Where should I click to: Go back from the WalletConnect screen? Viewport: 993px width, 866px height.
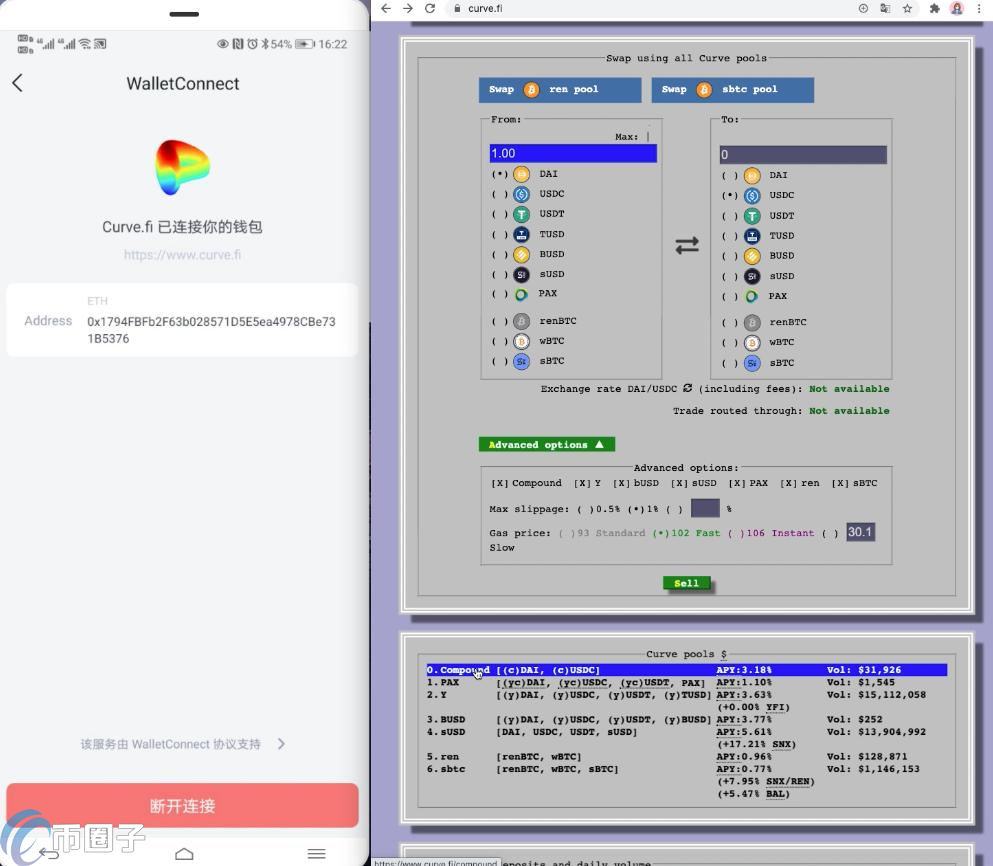click(x=18, y=83)
